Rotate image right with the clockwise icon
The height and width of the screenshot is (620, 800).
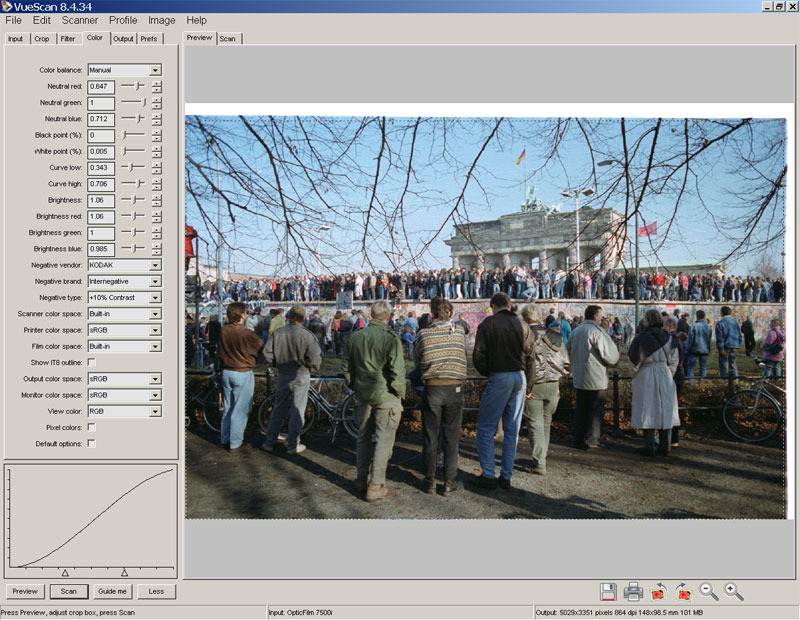pos(684,591)
